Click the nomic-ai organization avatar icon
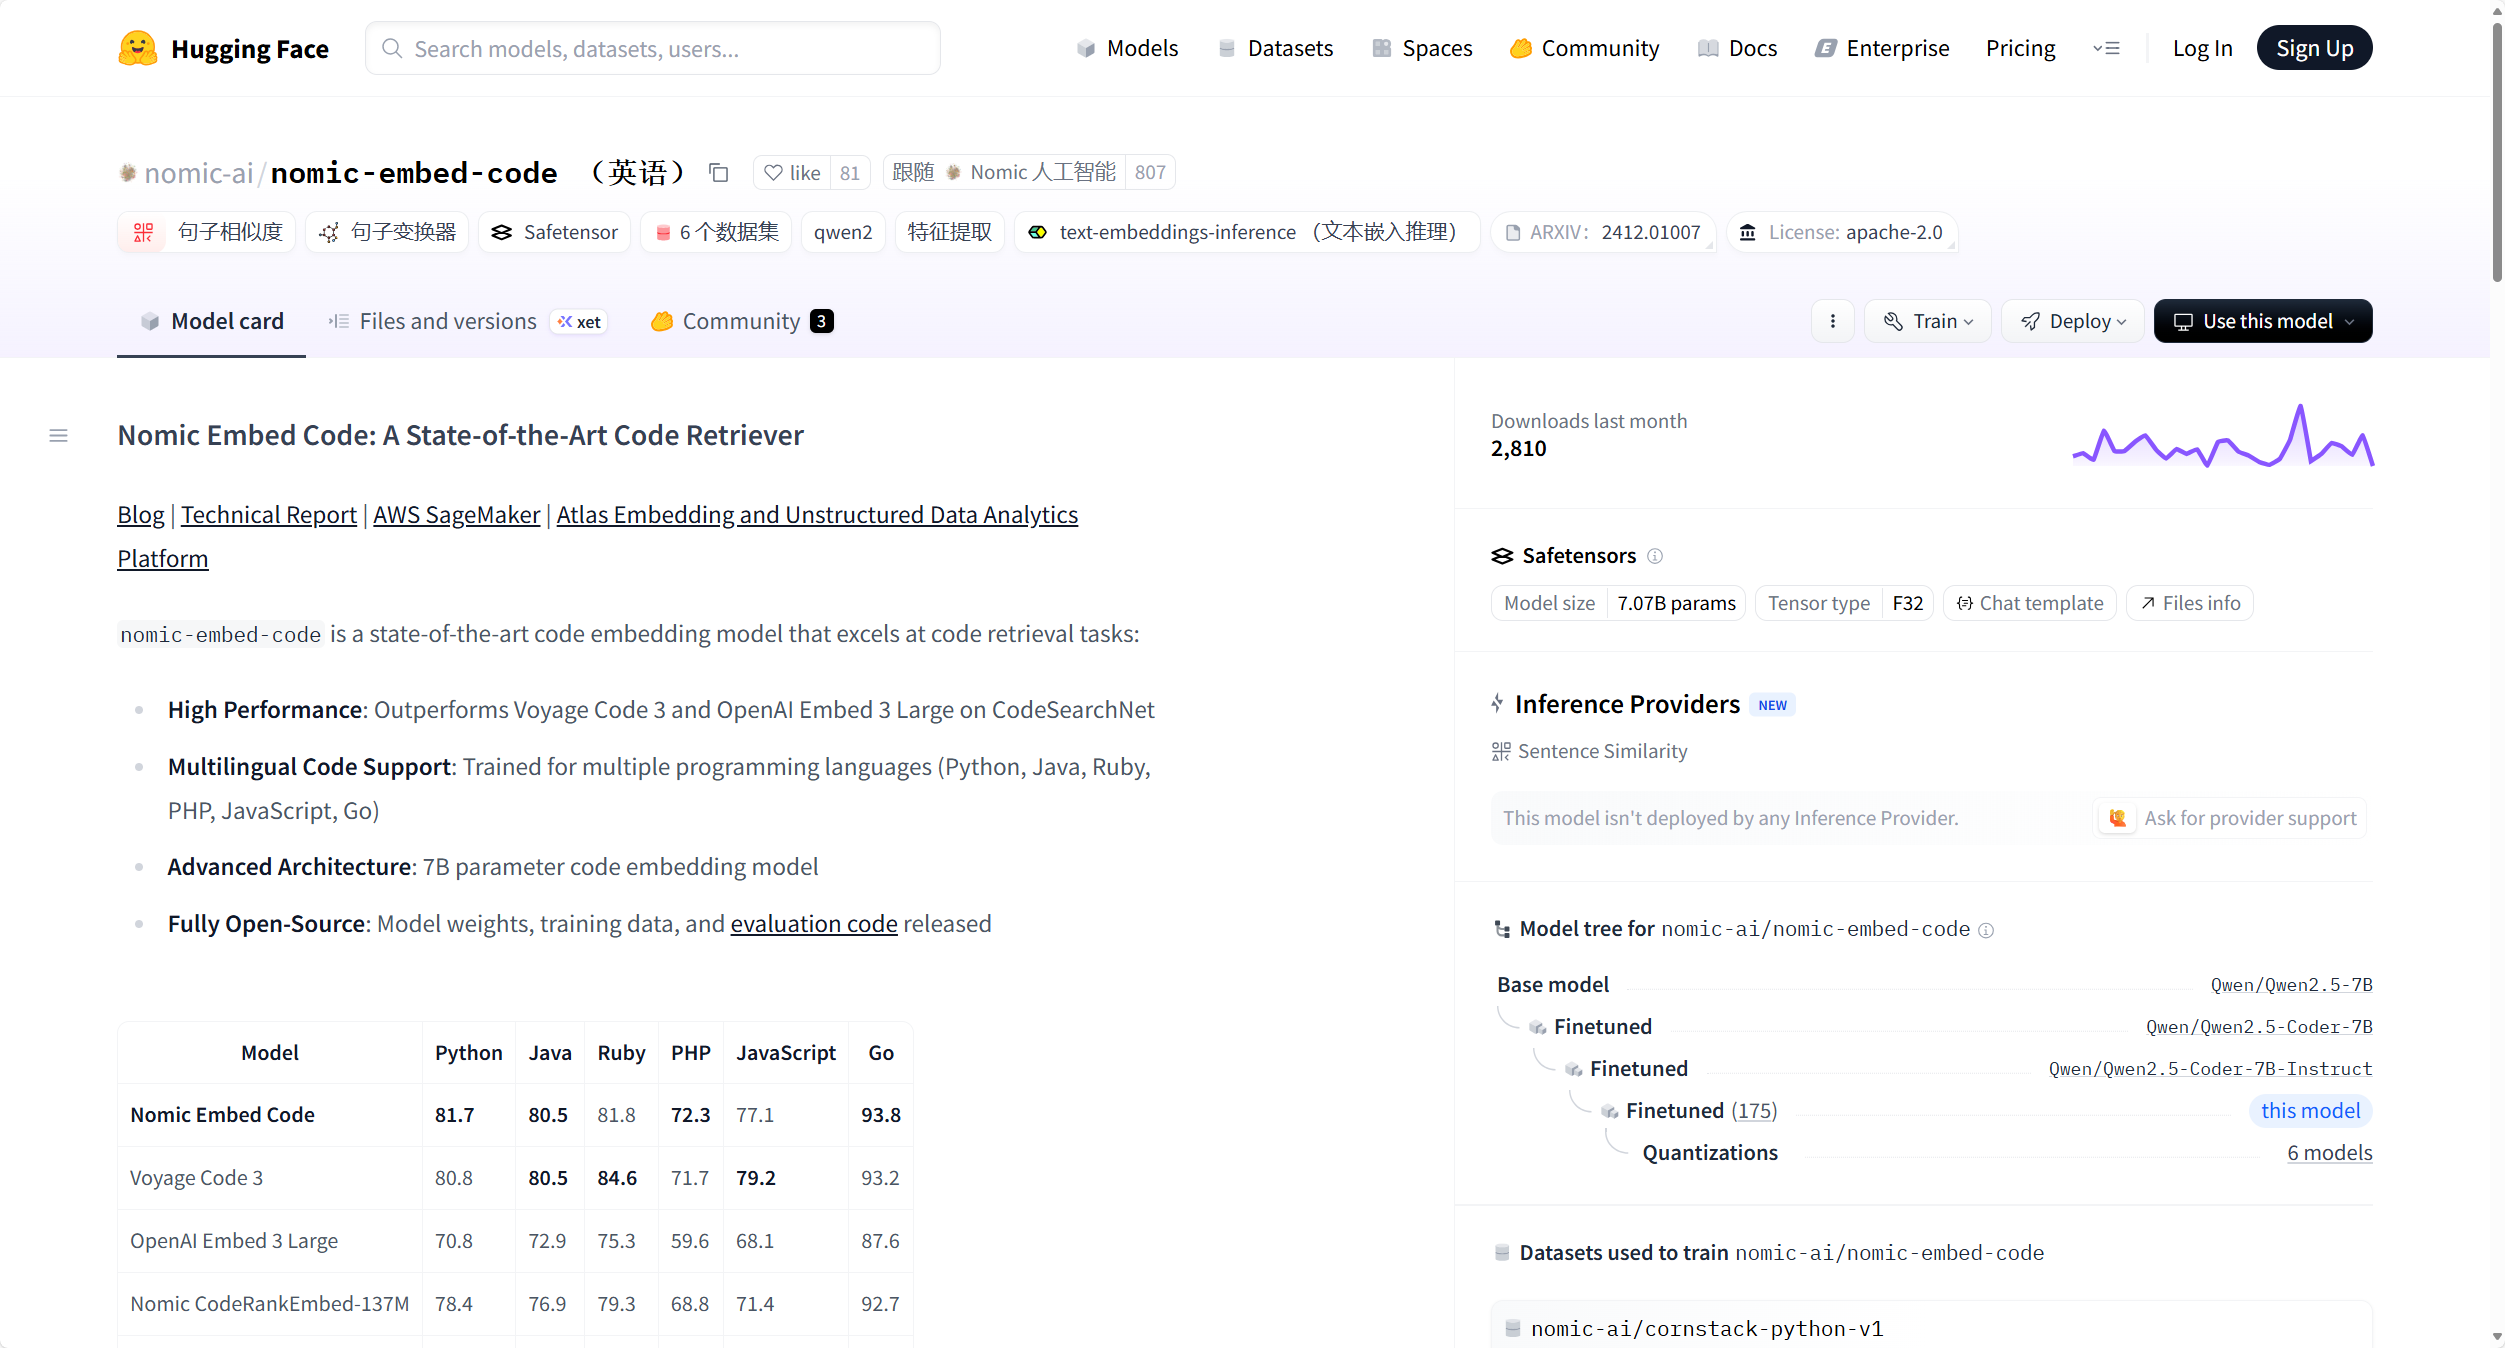This screenshot has width=2505, height=1348. (128, 173)
